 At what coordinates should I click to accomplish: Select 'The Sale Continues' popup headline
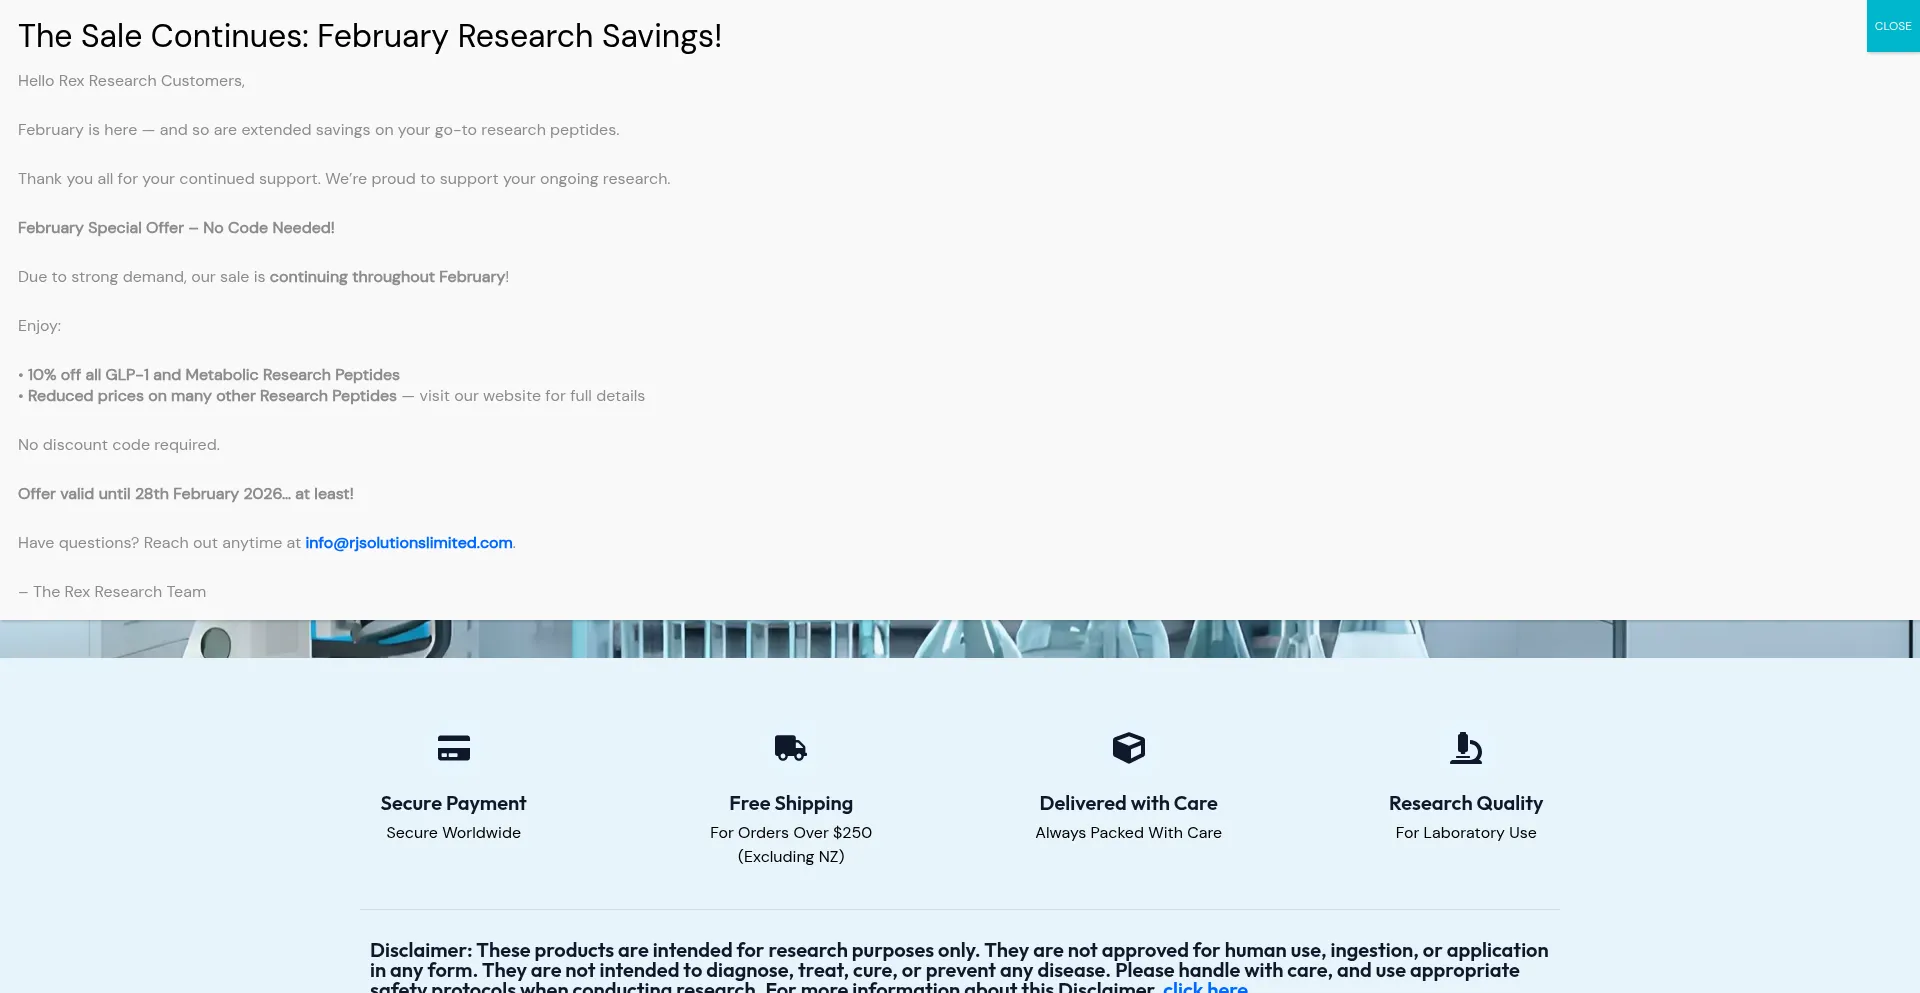pyautogui.click(x=370, y=36)
